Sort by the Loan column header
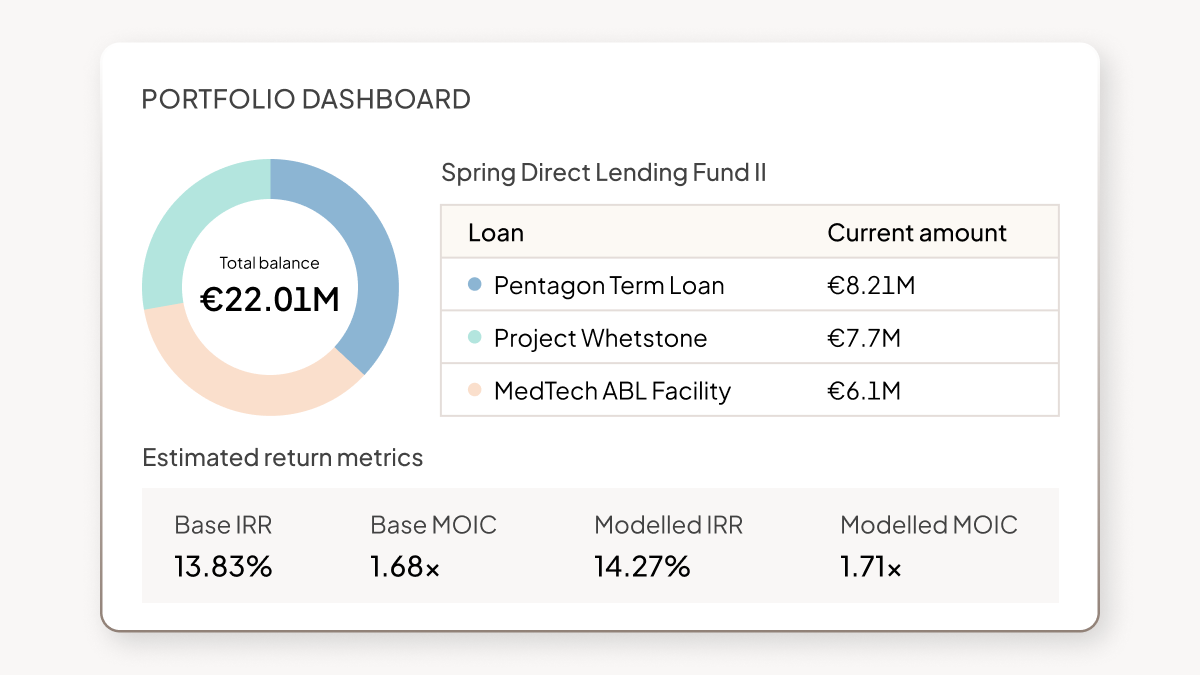1200x675 pixels. pos(496,232)
